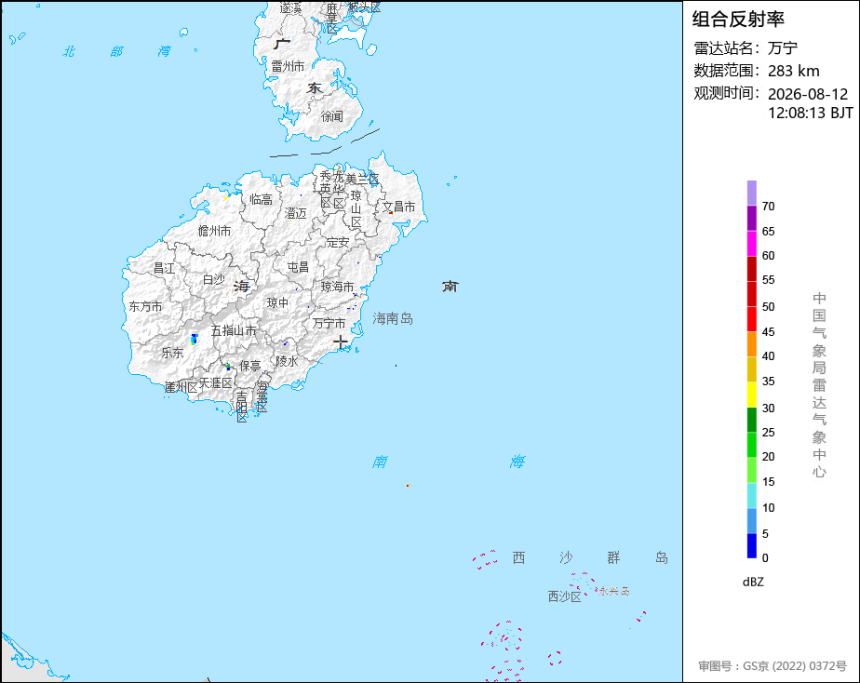Click the observation time 12:08:13 BJT

810,113
